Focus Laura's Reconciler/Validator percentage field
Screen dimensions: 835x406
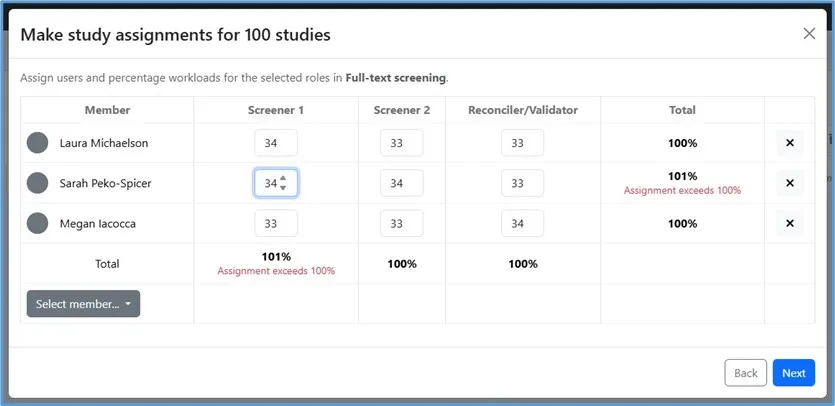522,143
